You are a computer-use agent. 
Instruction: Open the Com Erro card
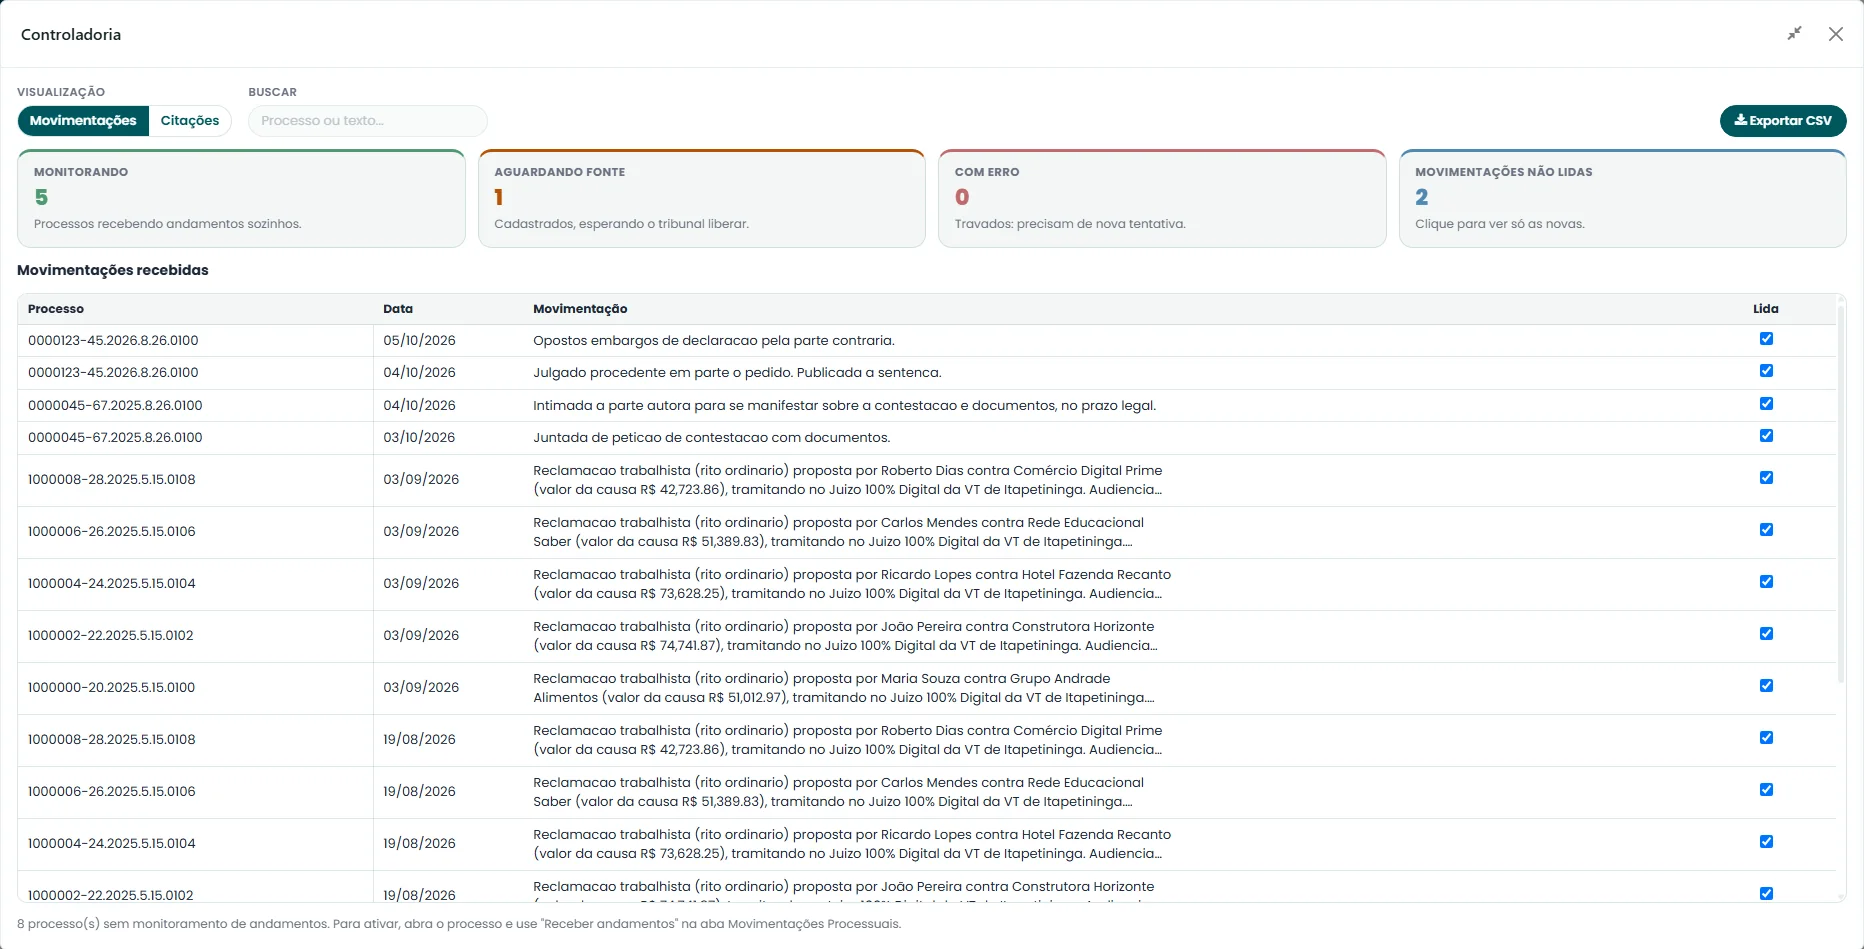tap(1162, 198)
